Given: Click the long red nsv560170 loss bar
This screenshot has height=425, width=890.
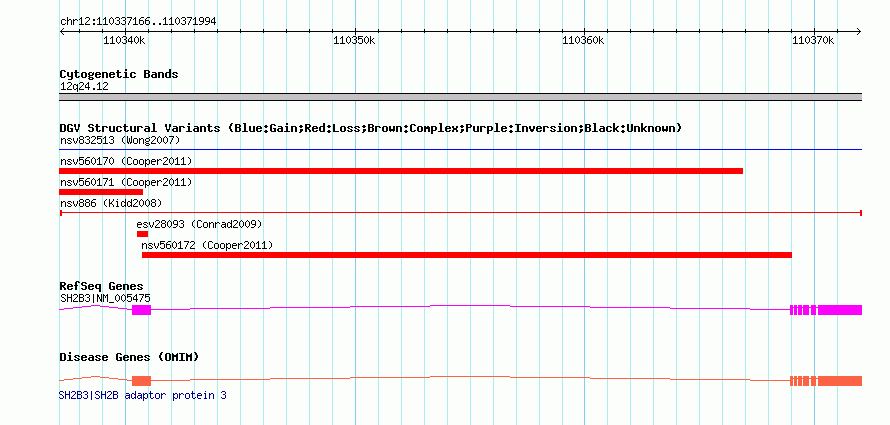Looking at the screenshot, I should click(x=401, y=171).
